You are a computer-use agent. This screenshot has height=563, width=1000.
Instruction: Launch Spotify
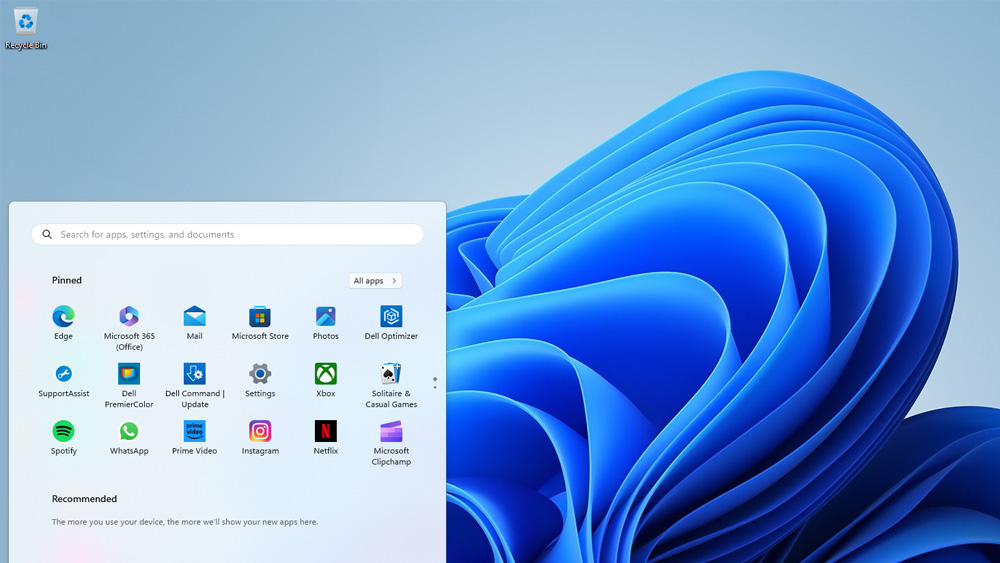pos(63,438)
